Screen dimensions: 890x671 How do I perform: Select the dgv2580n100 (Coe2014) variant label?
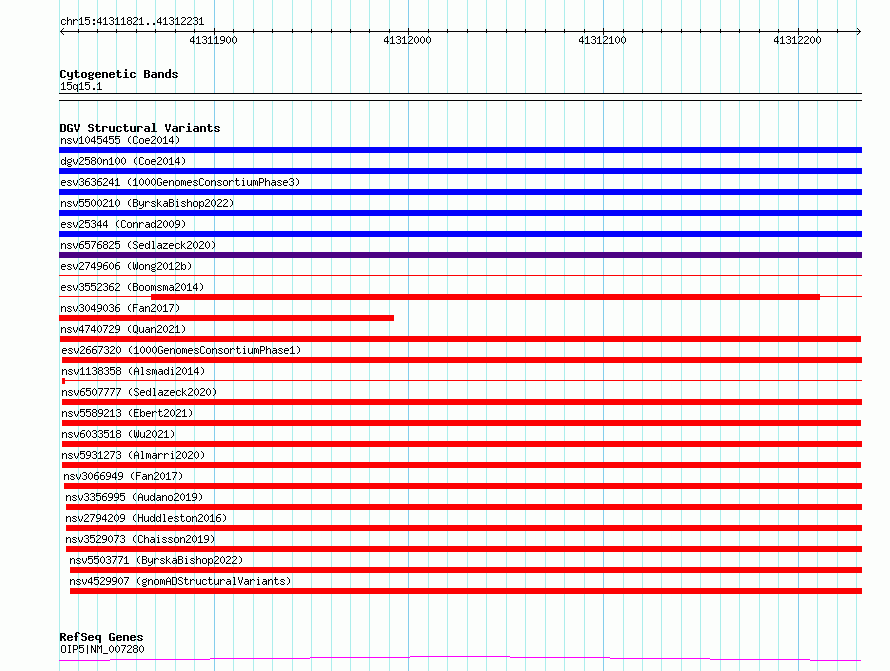123,161
